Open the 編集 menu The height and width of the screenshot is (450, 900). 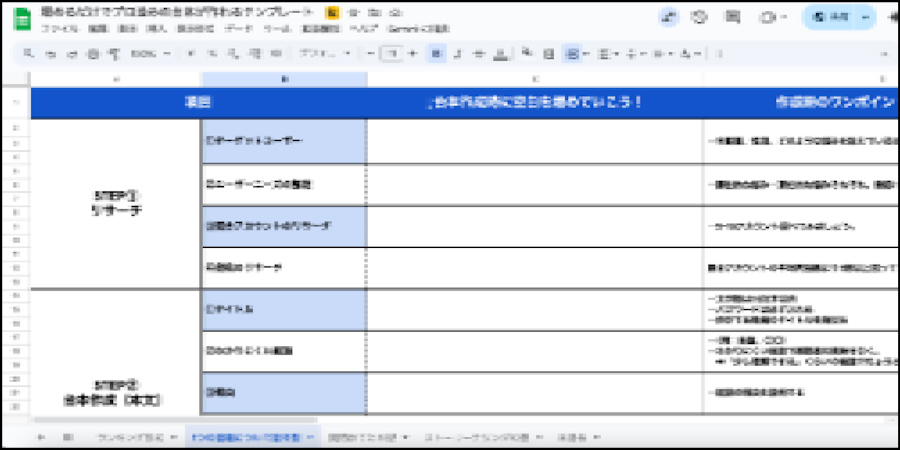tap(99, 29)
